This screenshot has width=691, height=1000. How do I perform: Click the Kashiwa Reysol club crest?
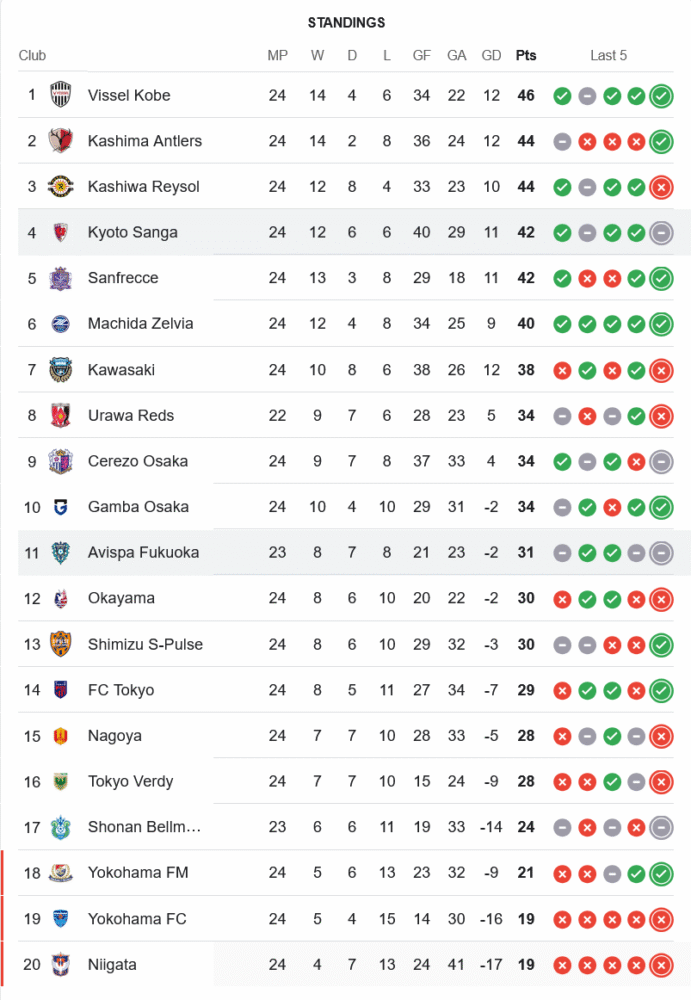tap(61, 187)
